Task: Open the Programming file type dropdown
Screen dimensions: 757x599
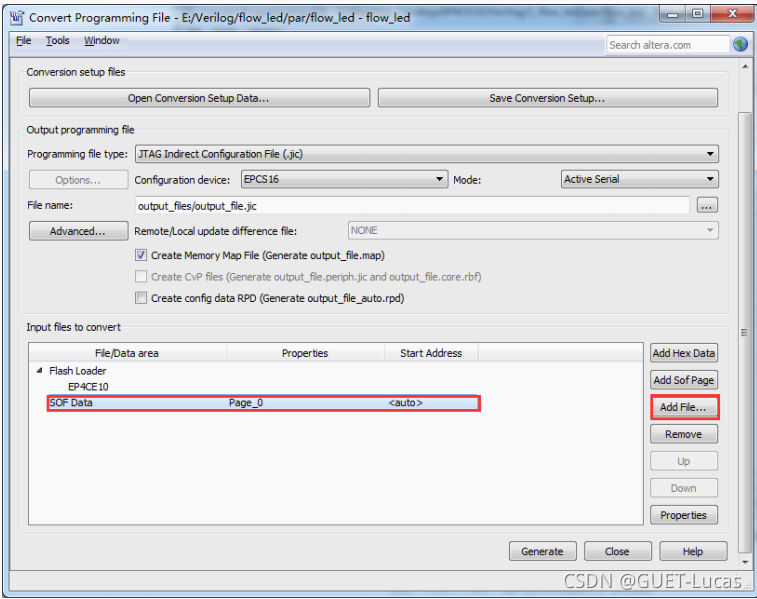Action: pos(427,154)
